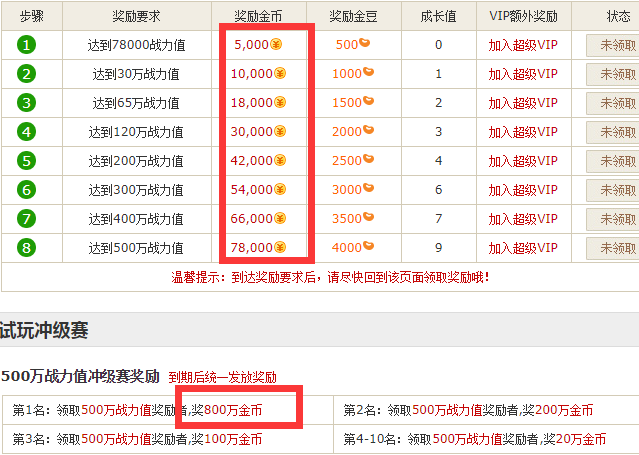Click the green step 7 number icon
The height and width of the screenshot is (455, 639).
[26, 219]
